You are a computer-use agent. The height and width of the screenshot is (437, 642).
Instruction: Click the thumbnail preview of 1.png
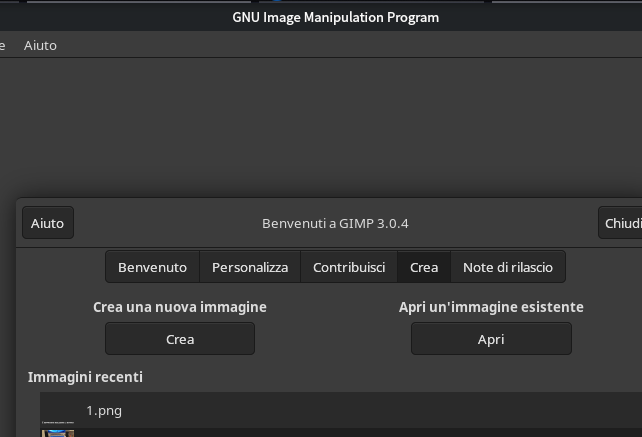(x=58, y=428)
